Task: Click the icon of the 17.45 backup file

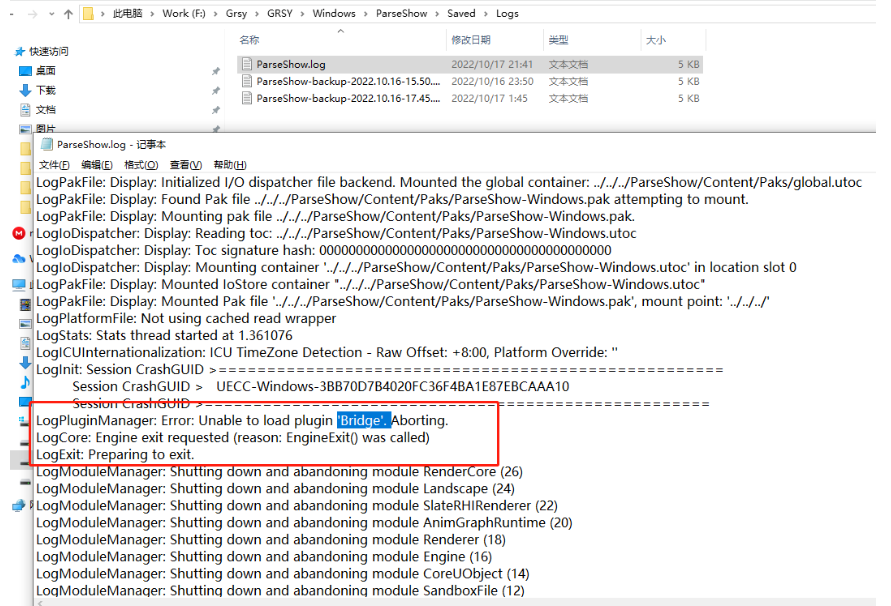Action: point(247,98)
